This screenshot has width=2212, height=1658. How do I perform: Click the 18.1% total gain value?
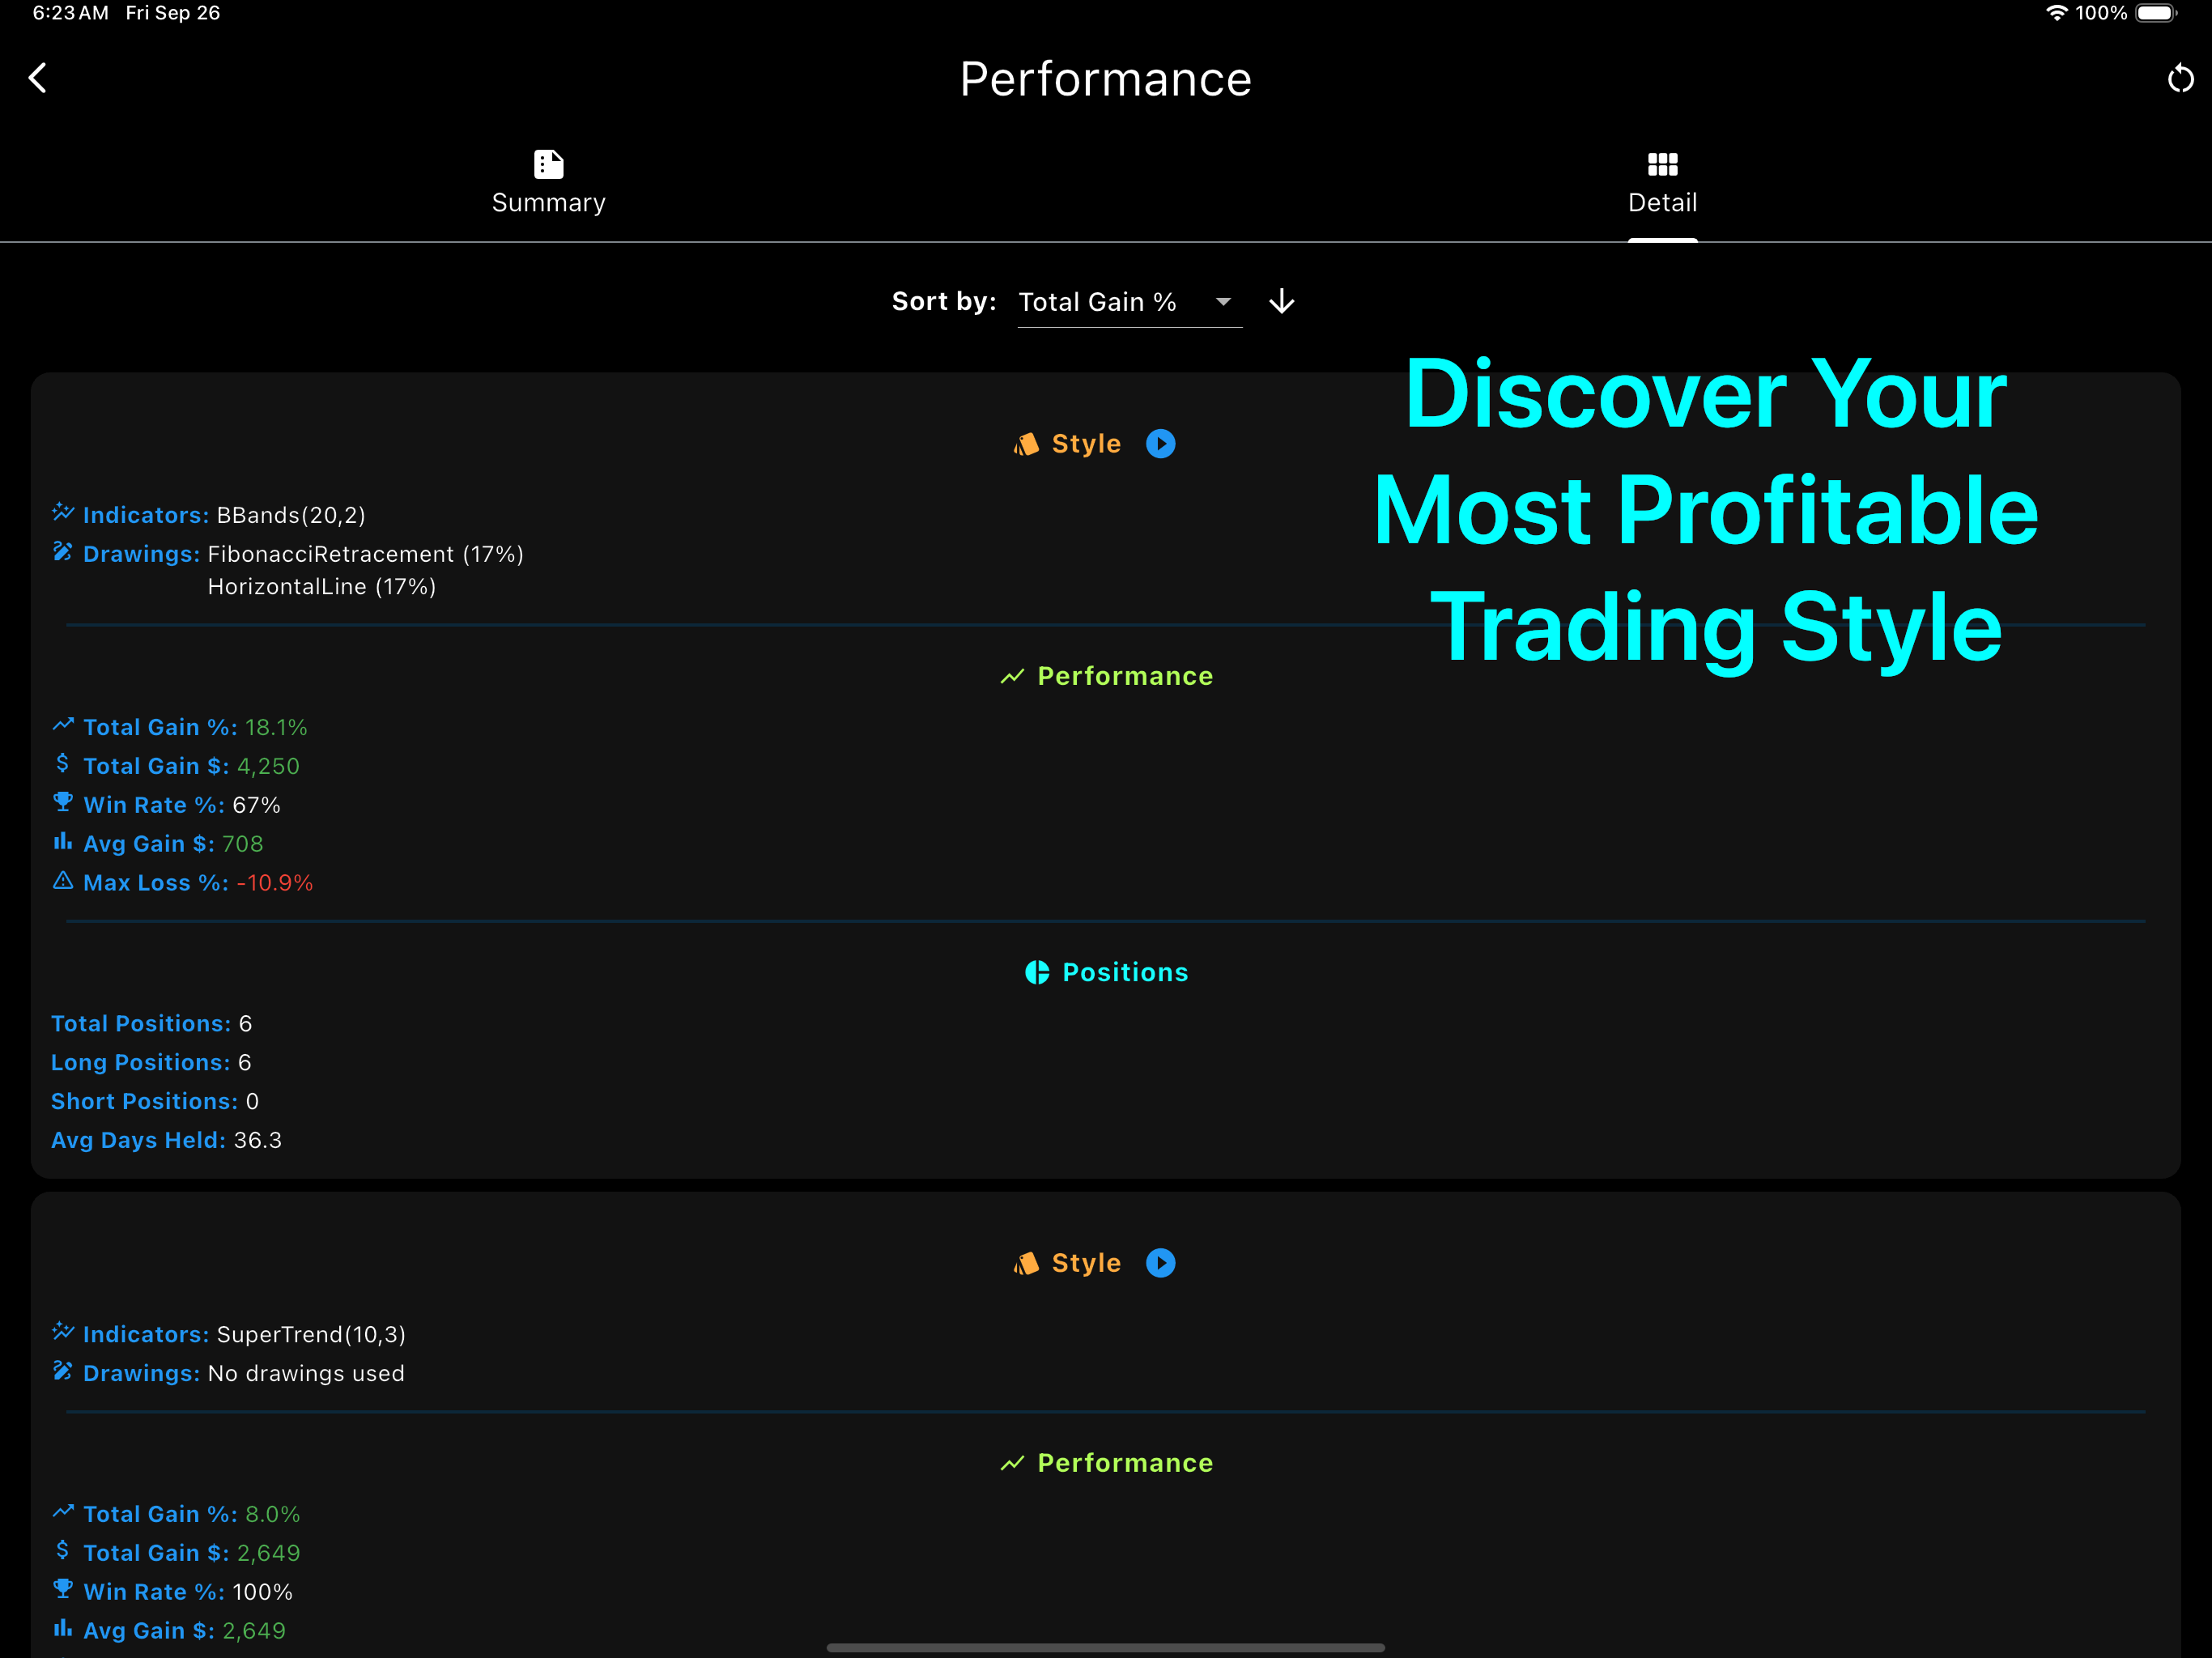click(x=276, y=727)
